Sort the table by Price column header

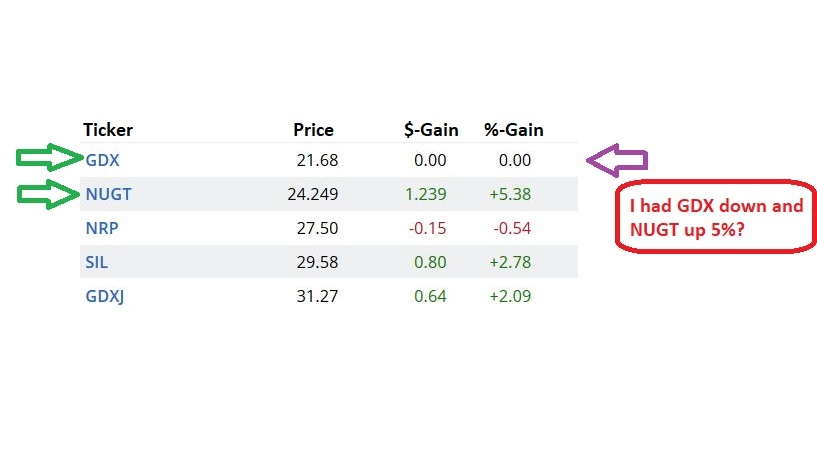[313, 130]
